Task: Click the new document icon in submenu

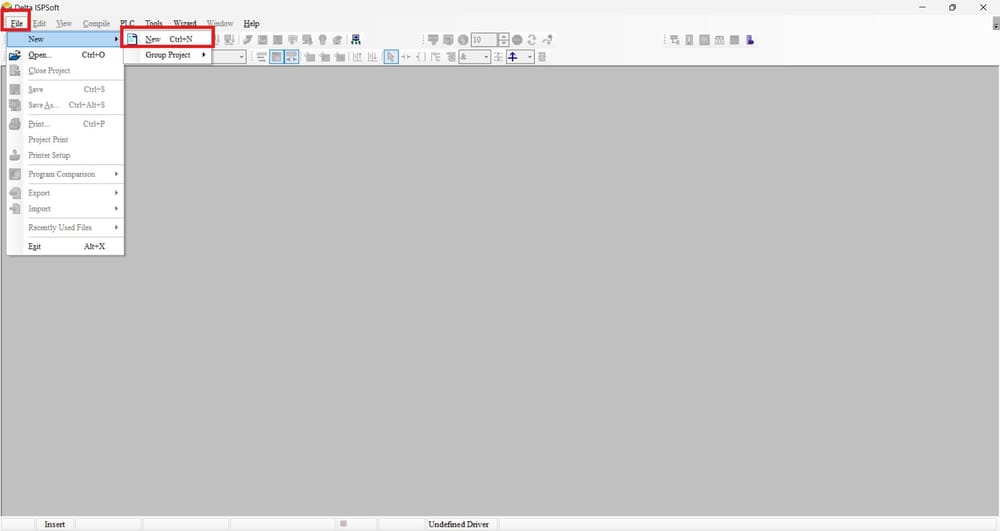Action: (x=132, y=39)
